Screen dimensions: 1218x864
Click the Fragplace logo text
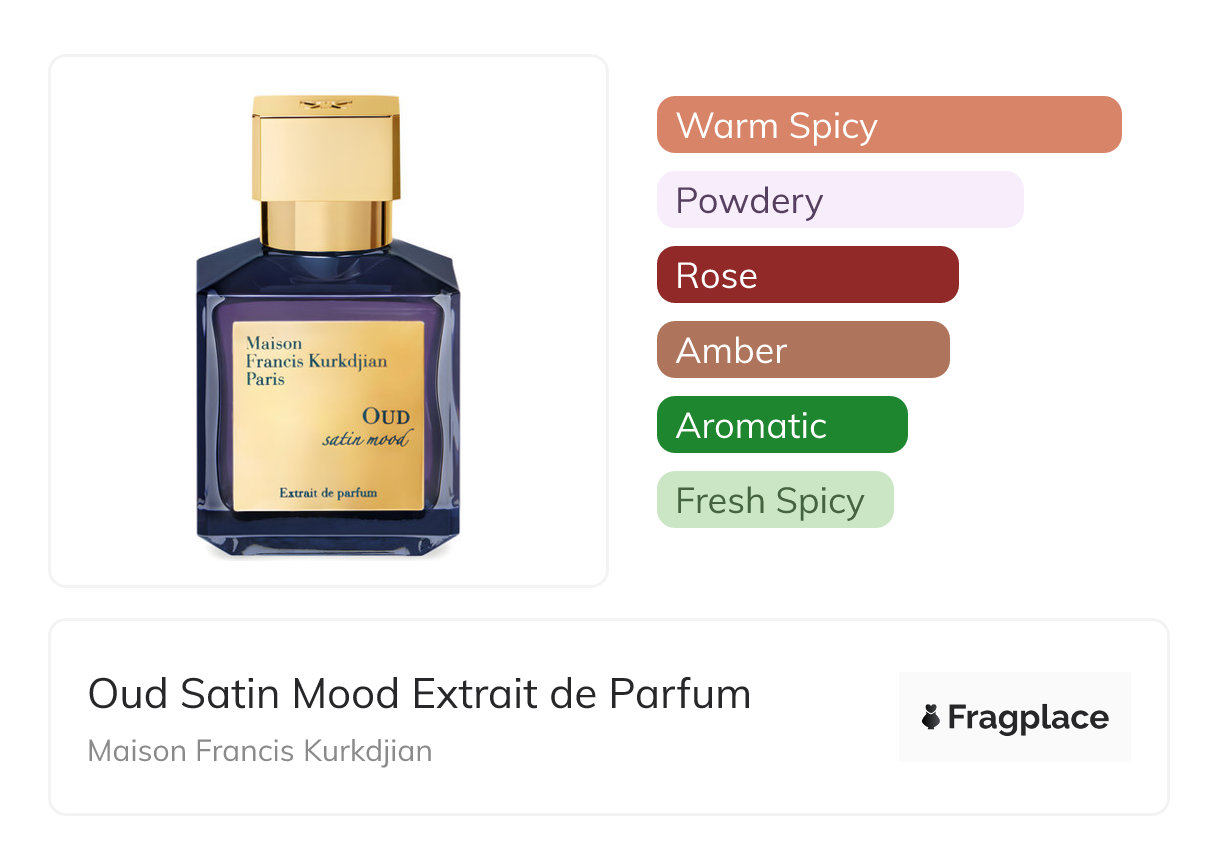(x=1028, y=718)
